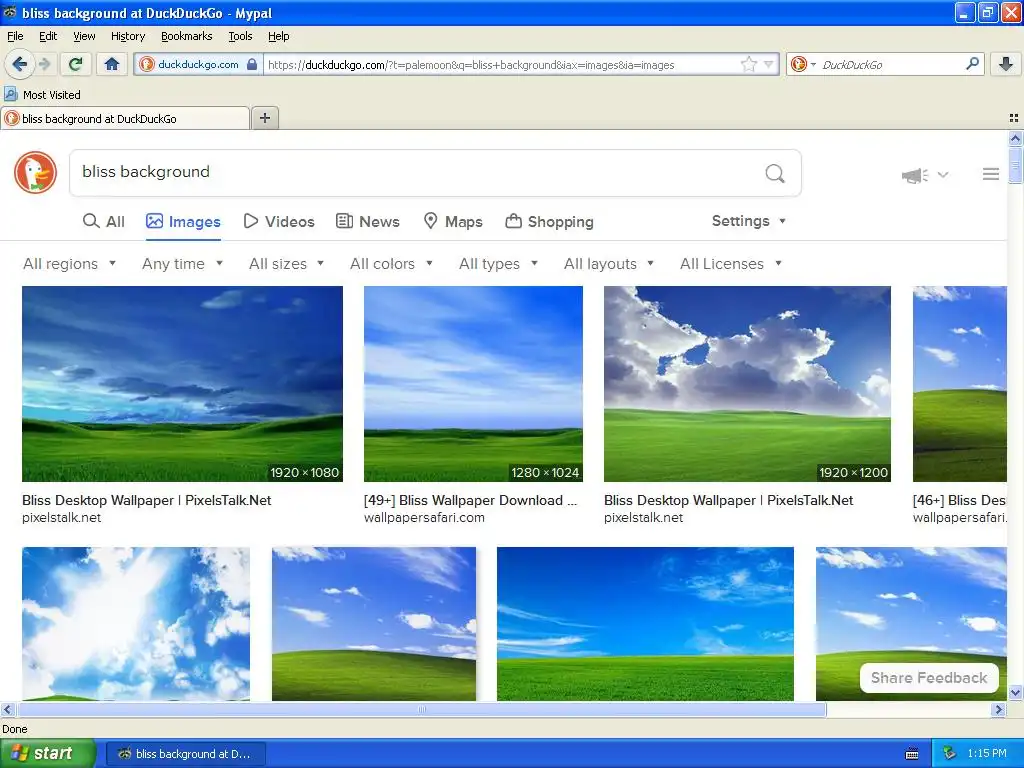Open the Home page icon
Screen dimensions: 1024x768
(x=112, y=64)
